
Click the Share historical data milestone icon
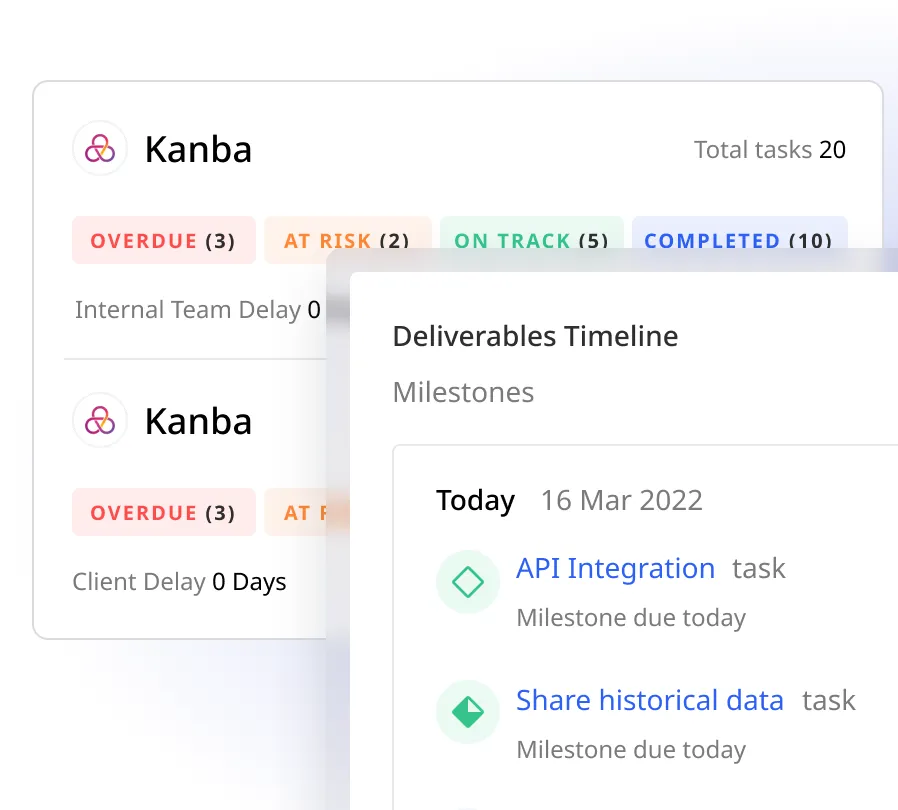[467, 712]
